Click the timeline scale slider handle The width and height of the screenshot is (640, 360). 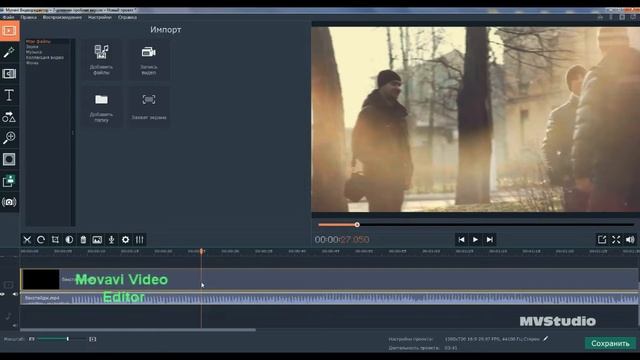(x=68, y=339)
